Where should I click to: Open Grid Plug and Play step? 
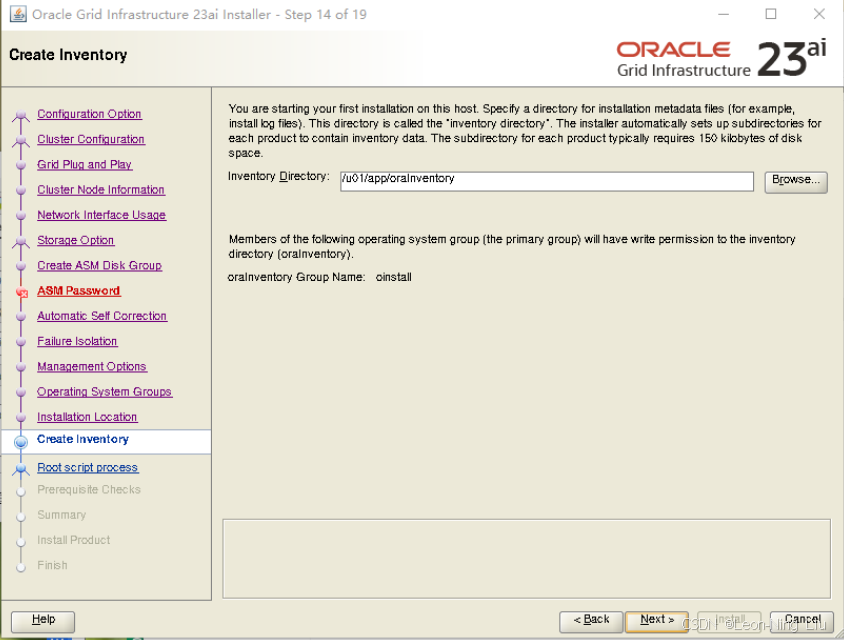pyautogui.click(x=85, y=165)
